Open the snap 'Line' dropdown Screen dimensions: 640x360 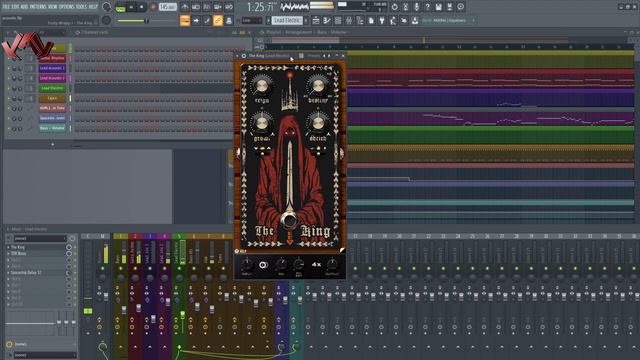(x=251, y=20)
